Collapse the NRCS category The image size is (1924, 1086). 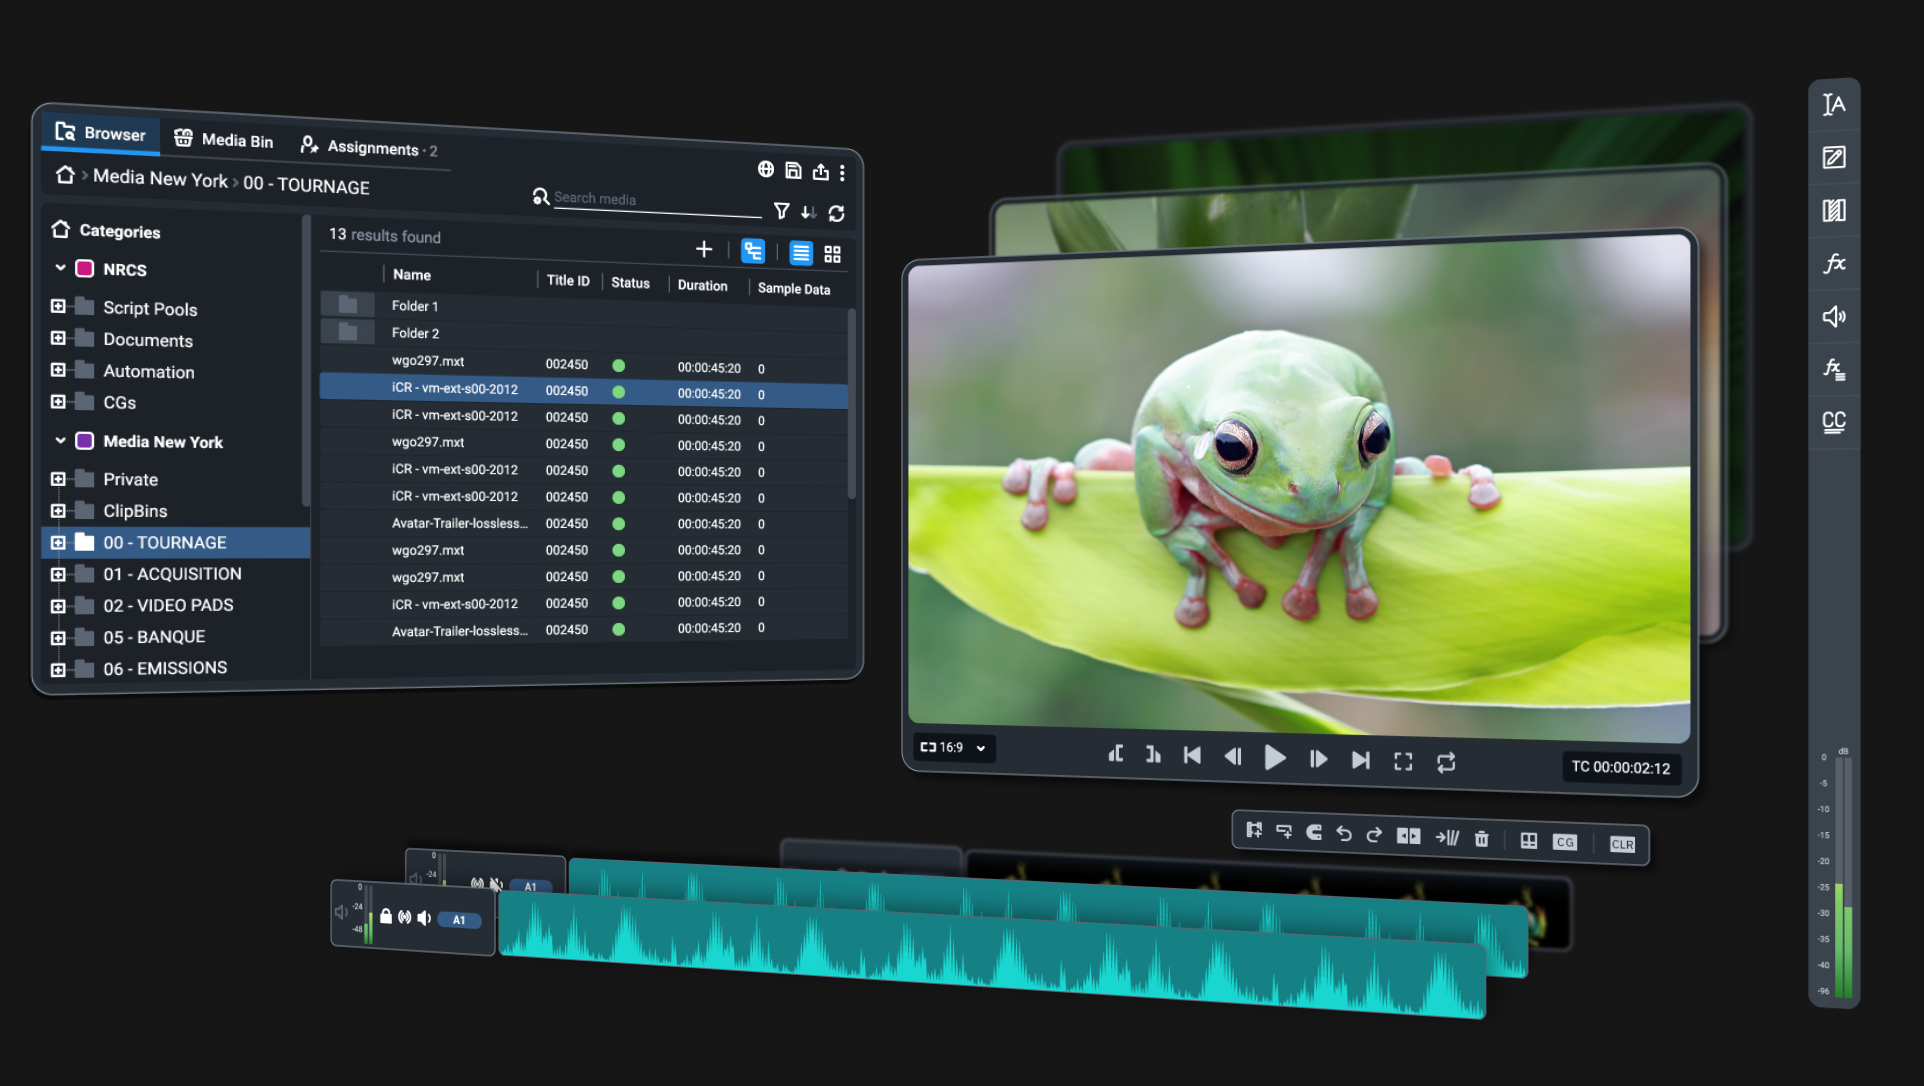[x=60, y=268]
